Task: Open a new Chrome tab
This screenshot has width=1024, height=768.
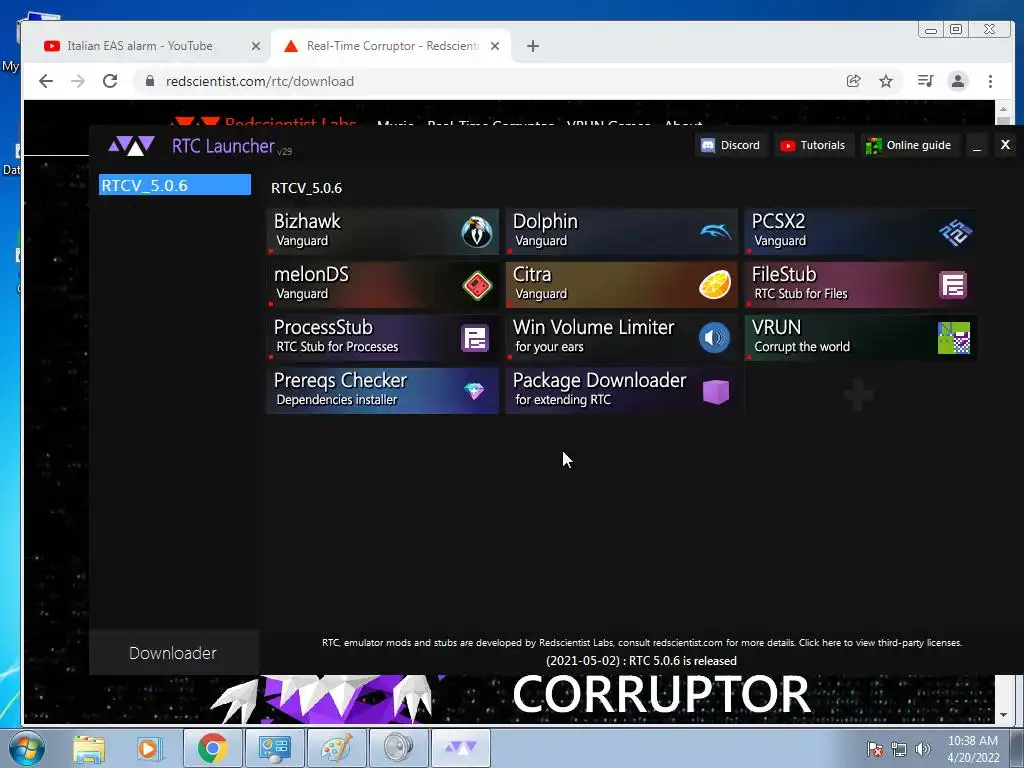Action: pyautogui.click(x=532, y=46)
